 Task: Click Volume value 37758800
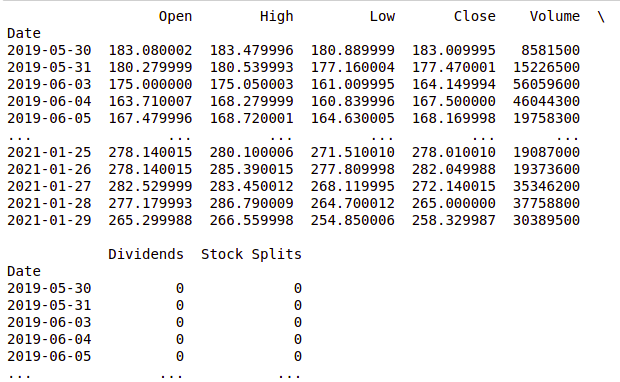[x=546, y=203]
